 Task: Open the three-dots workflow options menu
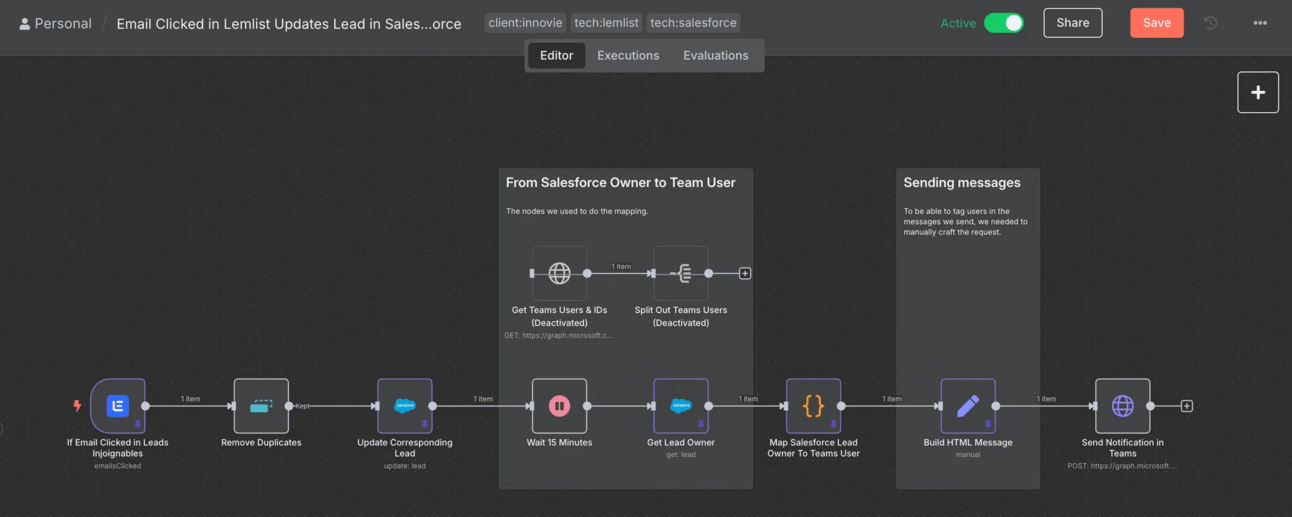(1260, 23)
